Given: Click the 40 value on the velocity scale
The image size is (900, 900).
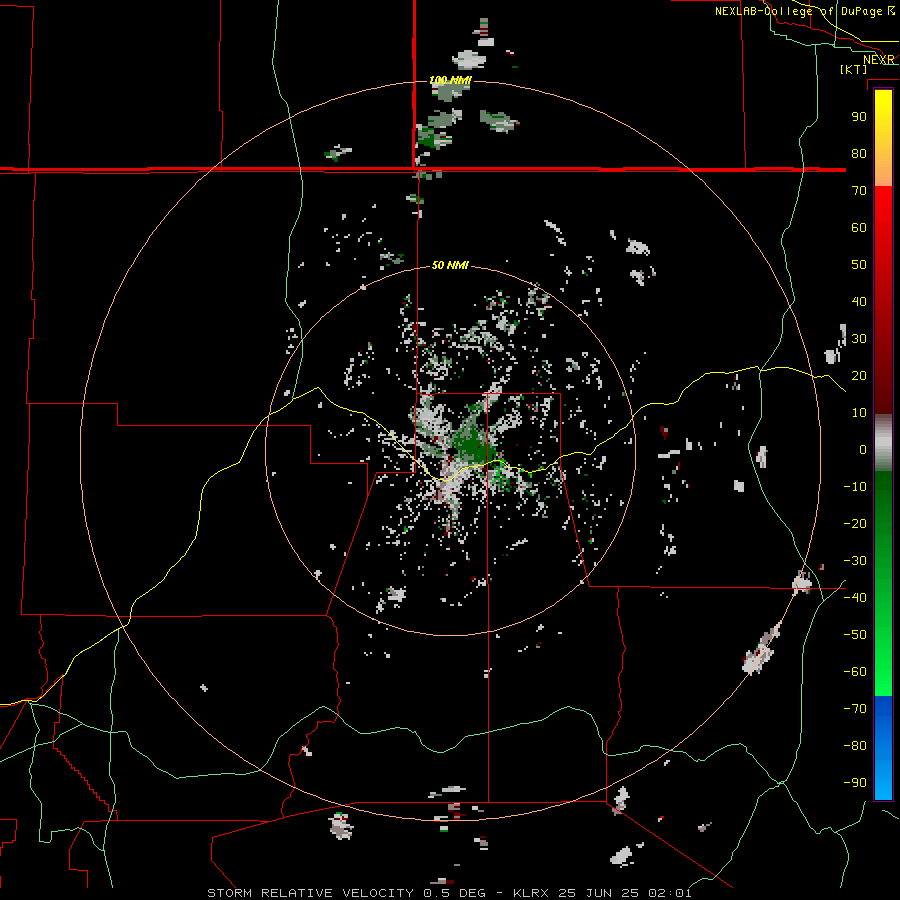Looking at the screenshot, I should [x=859, y=301].
